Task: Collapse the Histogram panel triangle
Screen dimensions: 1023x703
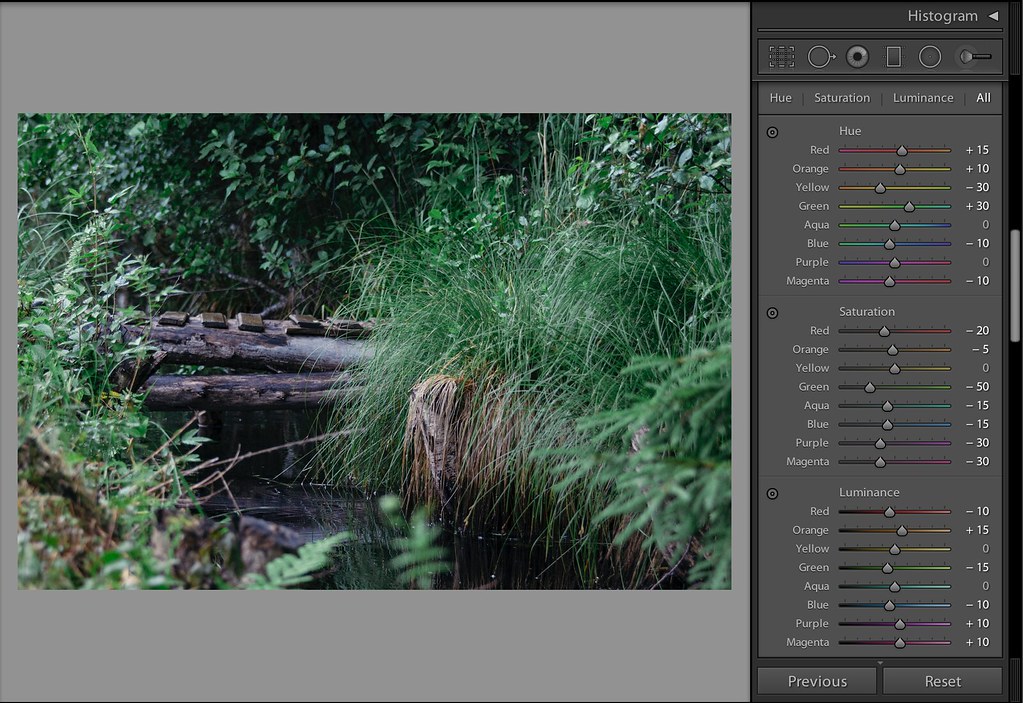Action: pyautogui.click(x=993, y=16)
